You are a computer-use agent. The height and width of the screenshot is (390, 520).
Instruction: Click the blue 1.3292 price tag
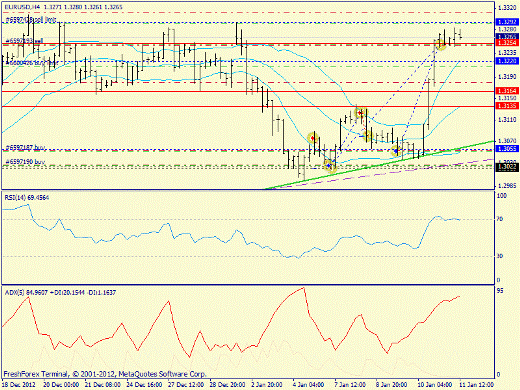(507, 22)
